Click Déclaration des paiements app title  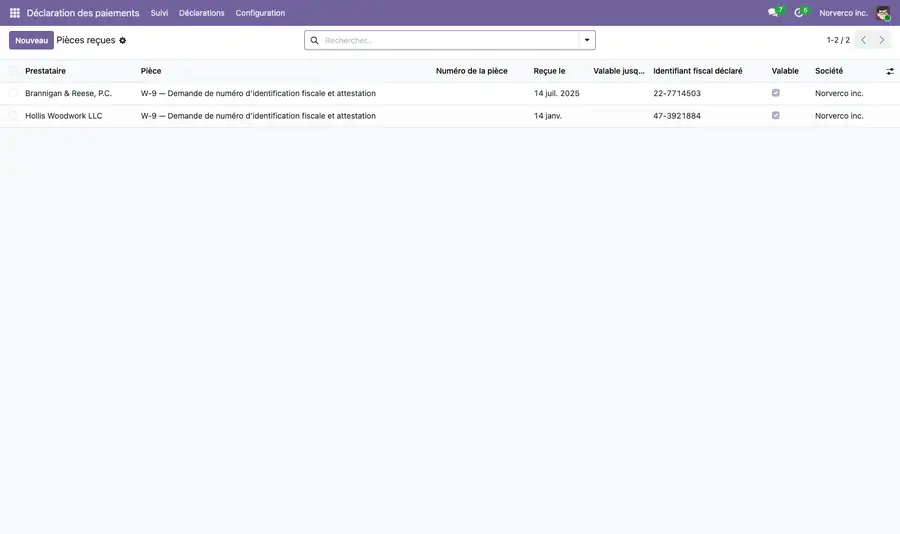click(x=83, y=13)
